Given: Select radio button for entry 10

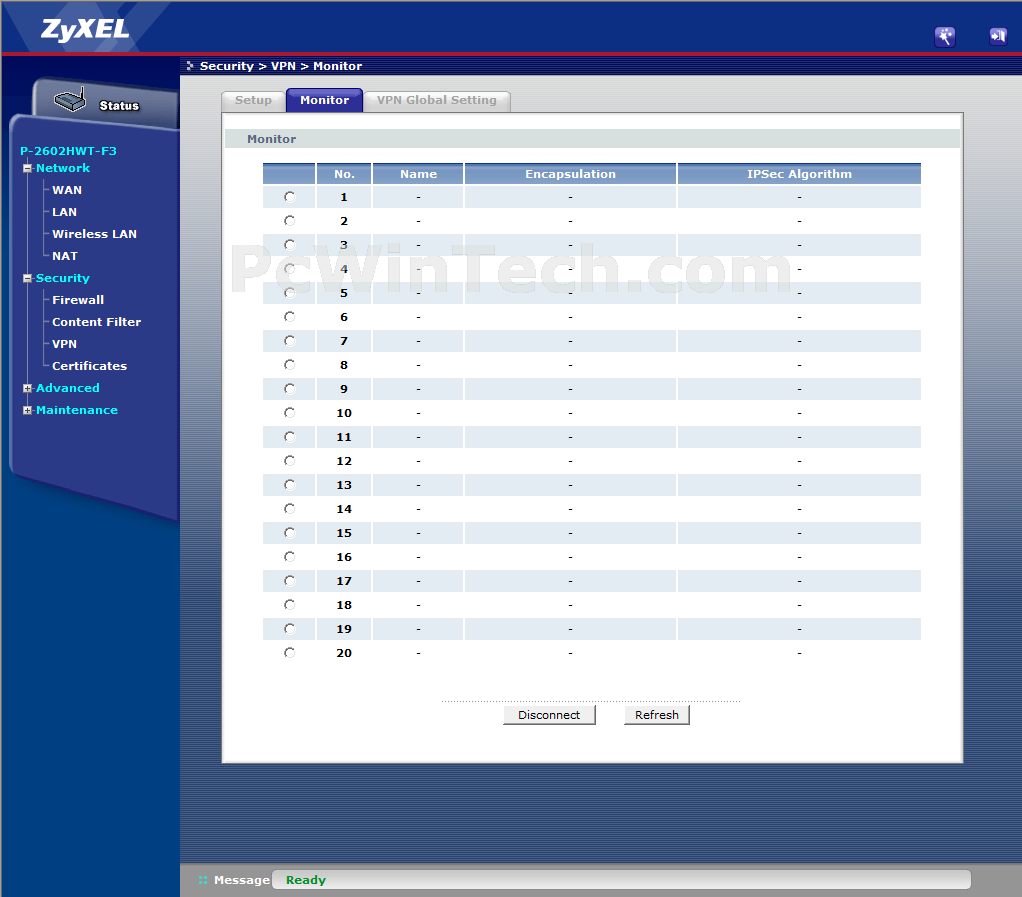Looking at the screenshot, I should tap(289, 413).
